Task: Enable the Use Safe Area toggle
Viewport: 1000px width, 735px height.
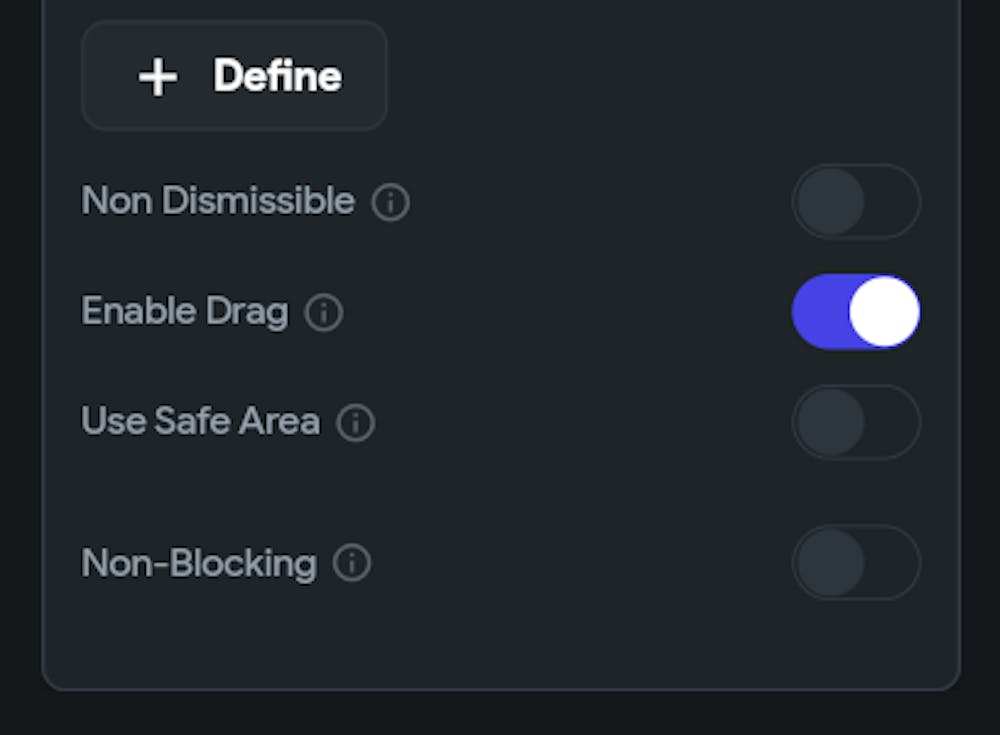Action: pyautogui.click(x=855, y=422)
